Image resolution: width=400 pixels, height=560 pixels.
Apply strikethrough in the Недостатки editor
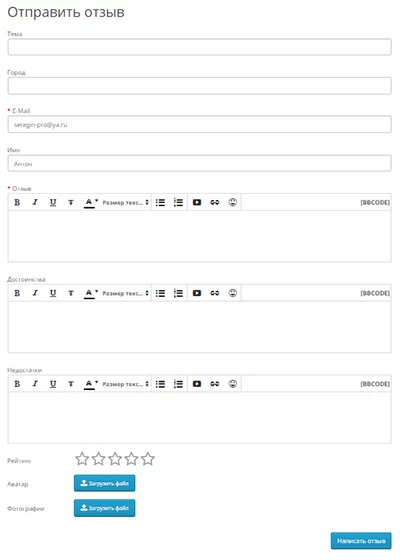tap(71, 384)
